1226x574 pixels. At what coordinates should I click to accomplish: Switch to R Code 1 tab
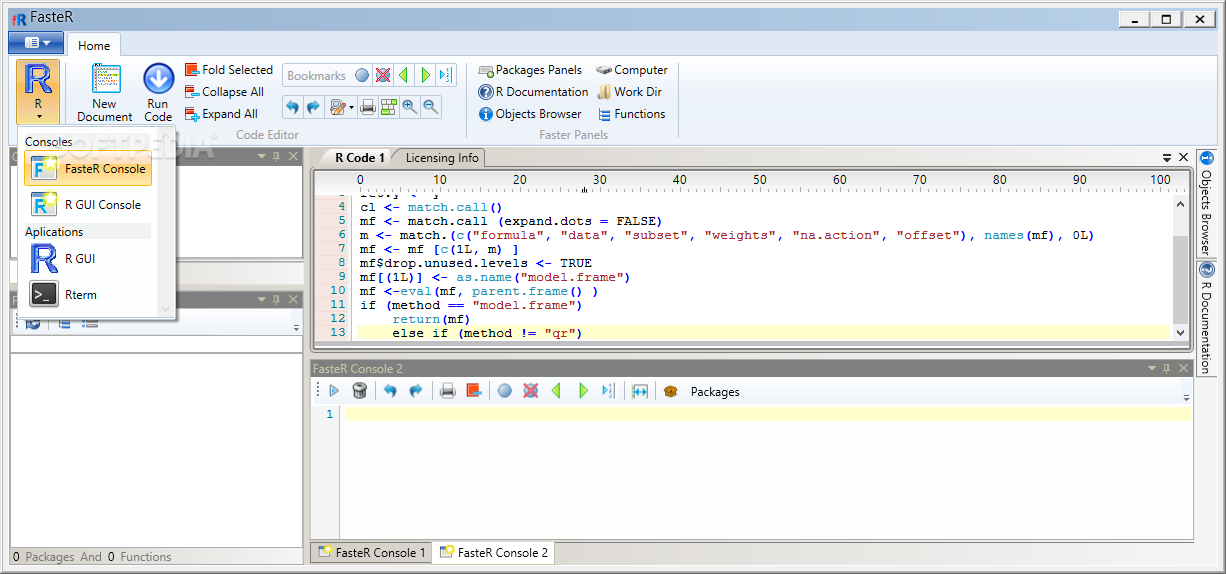click(358, 158)
